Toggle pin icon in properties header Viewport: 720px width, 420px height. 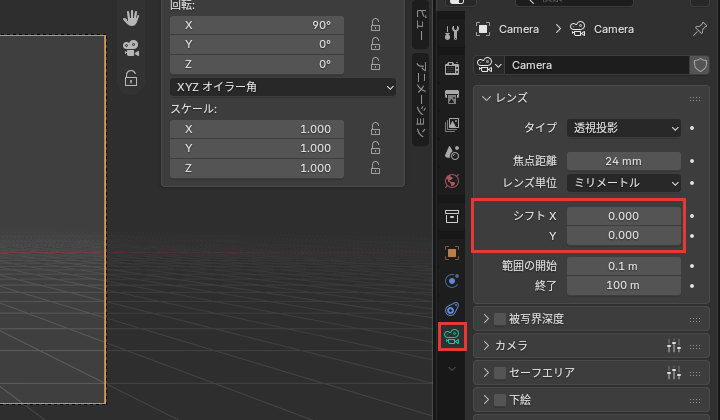pos(700,29)
